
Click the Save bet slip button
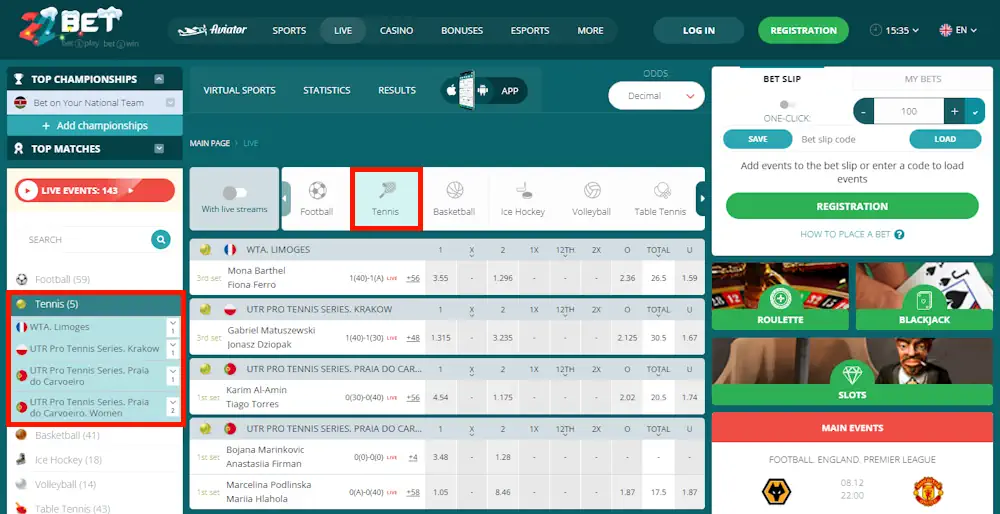(x=758, y=139)
